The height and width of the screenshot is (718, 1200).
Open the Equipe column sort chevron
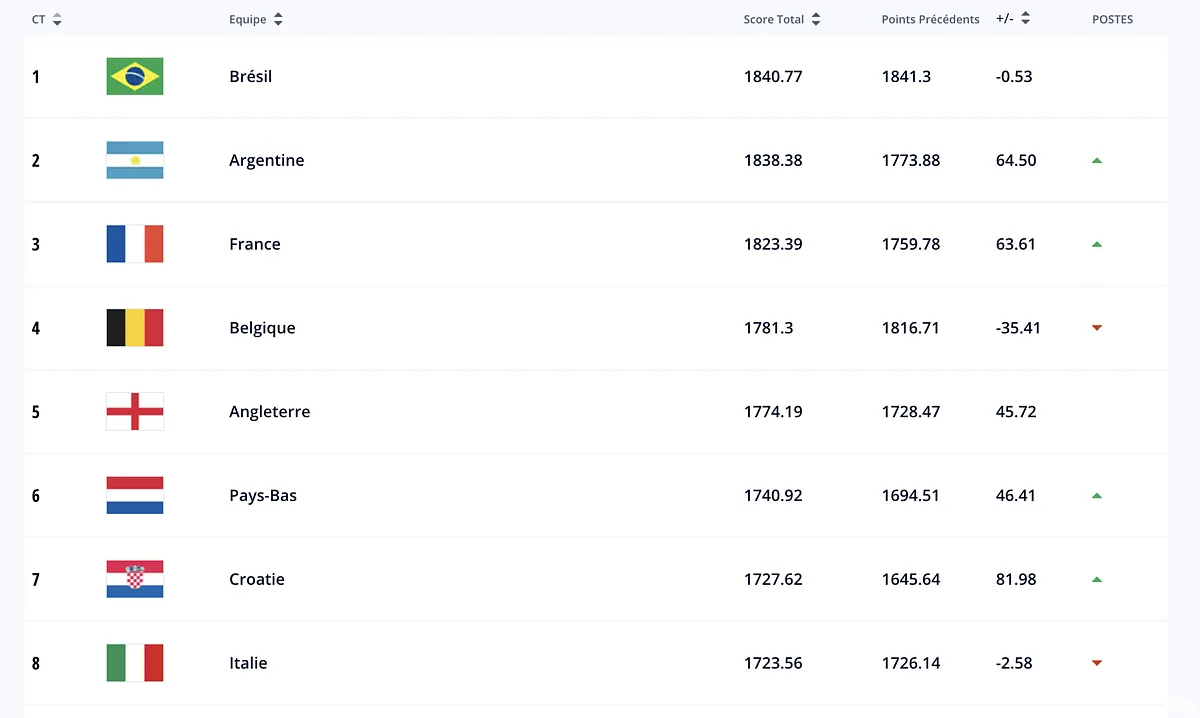click(277, 18)
